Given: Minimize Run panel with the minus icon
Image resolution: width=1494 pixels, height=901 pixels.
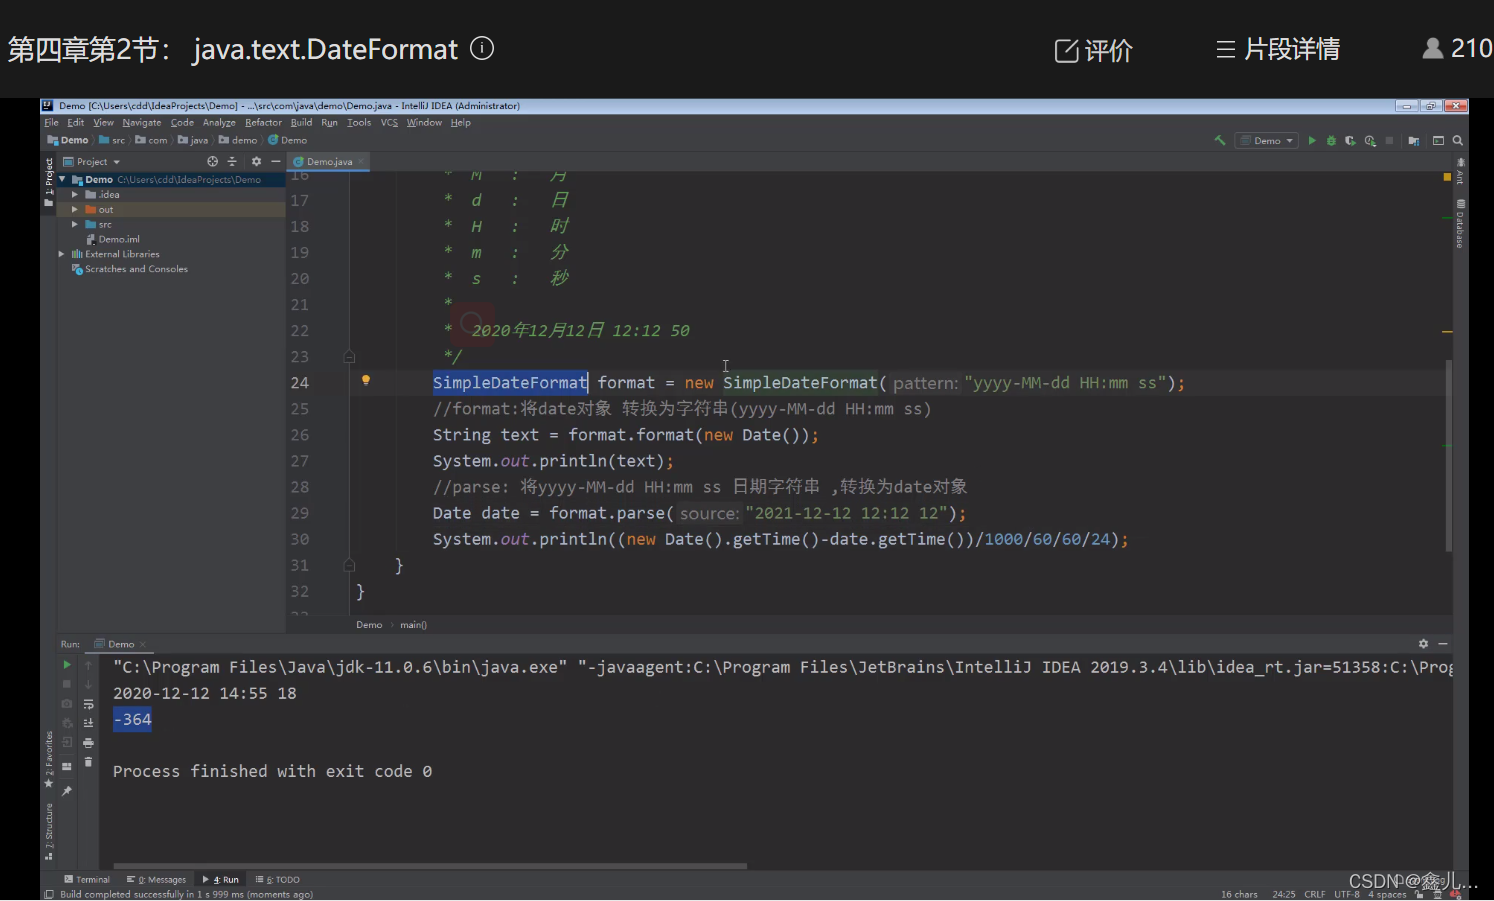Looking at the screenshot, I should 1443,644.
